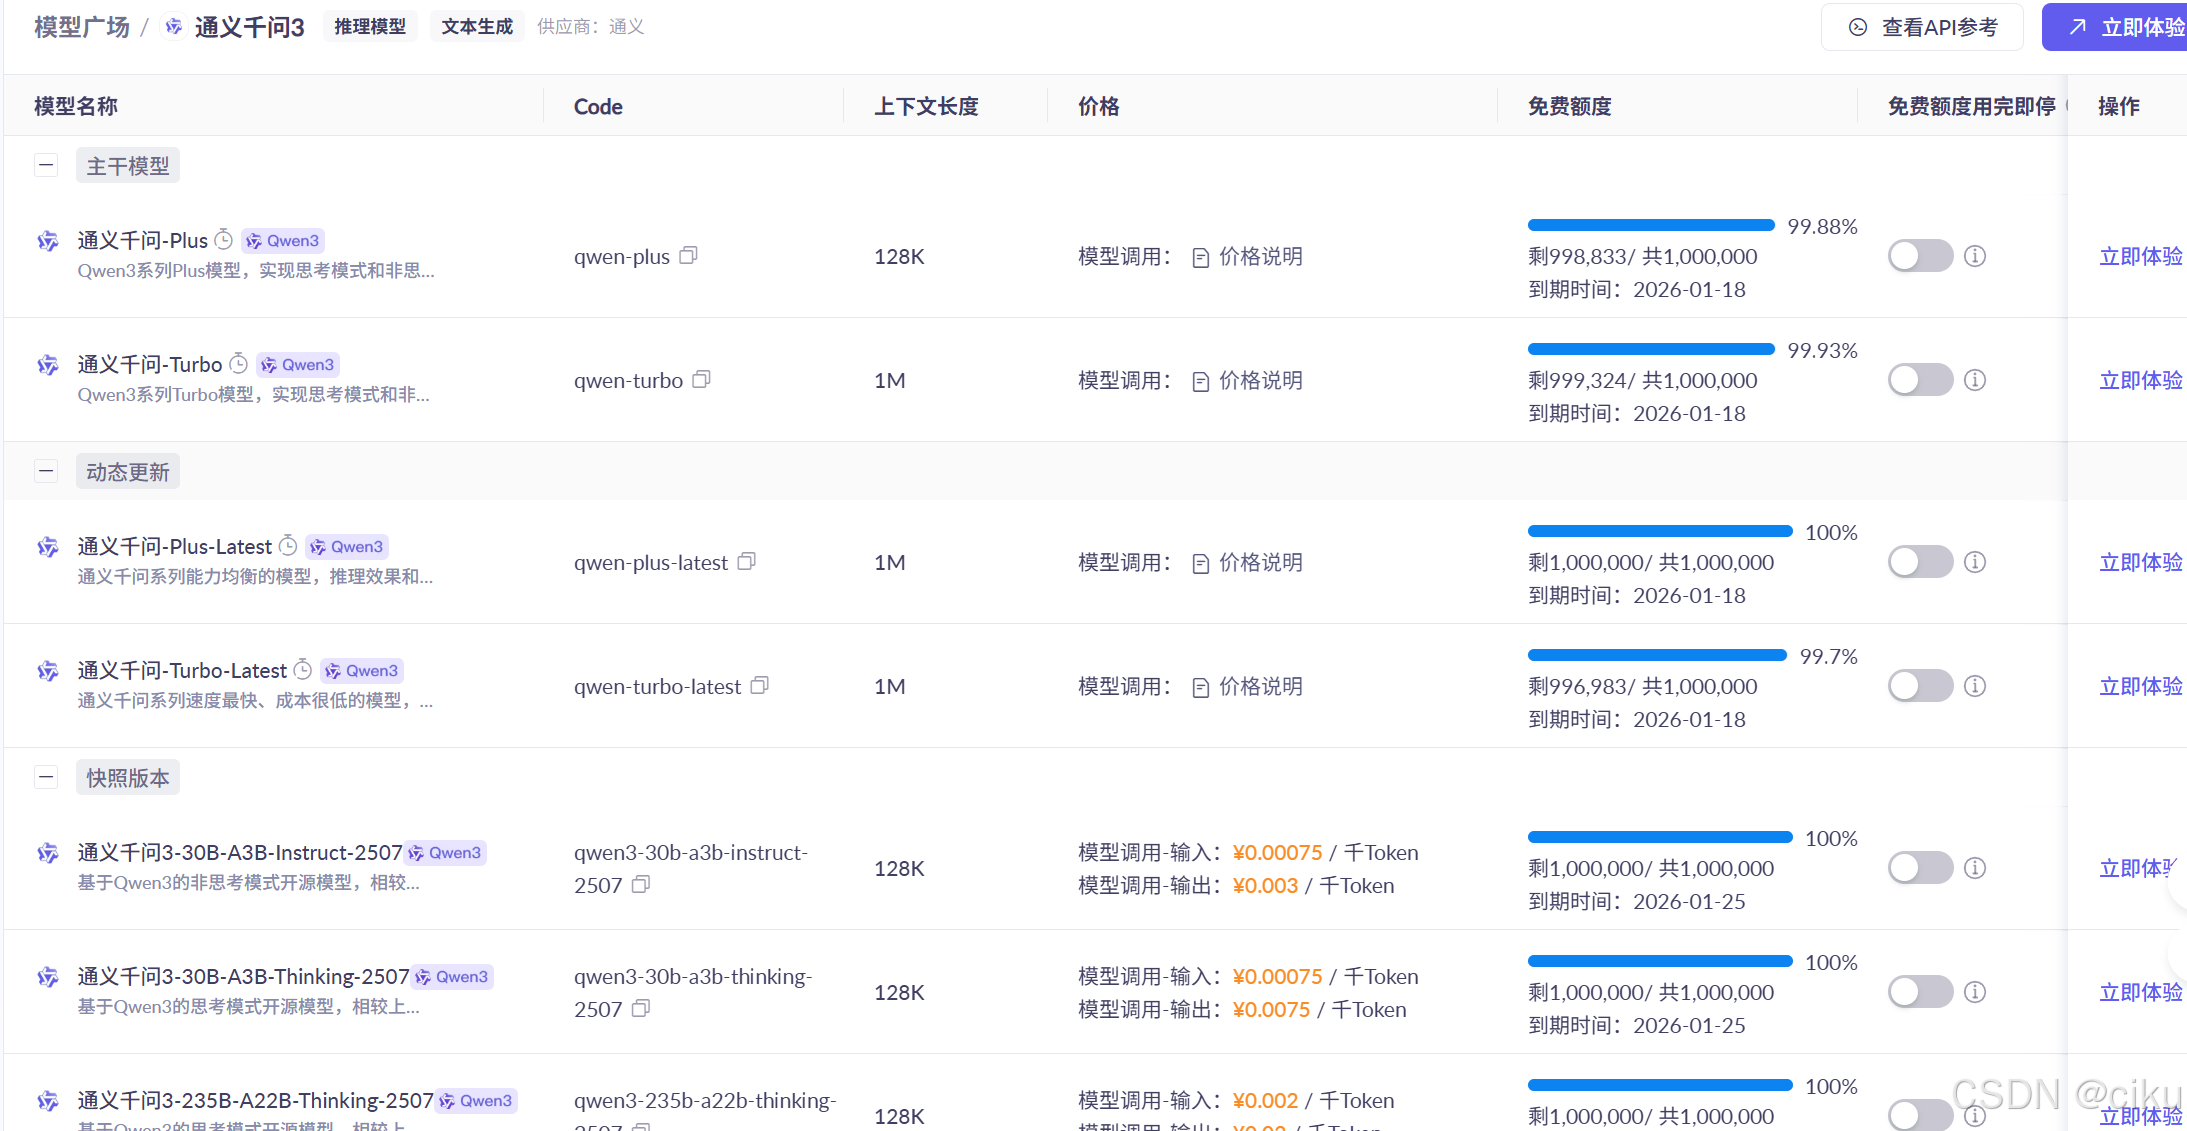Click the info icon in the 通义千问-Plus row

1975,256
